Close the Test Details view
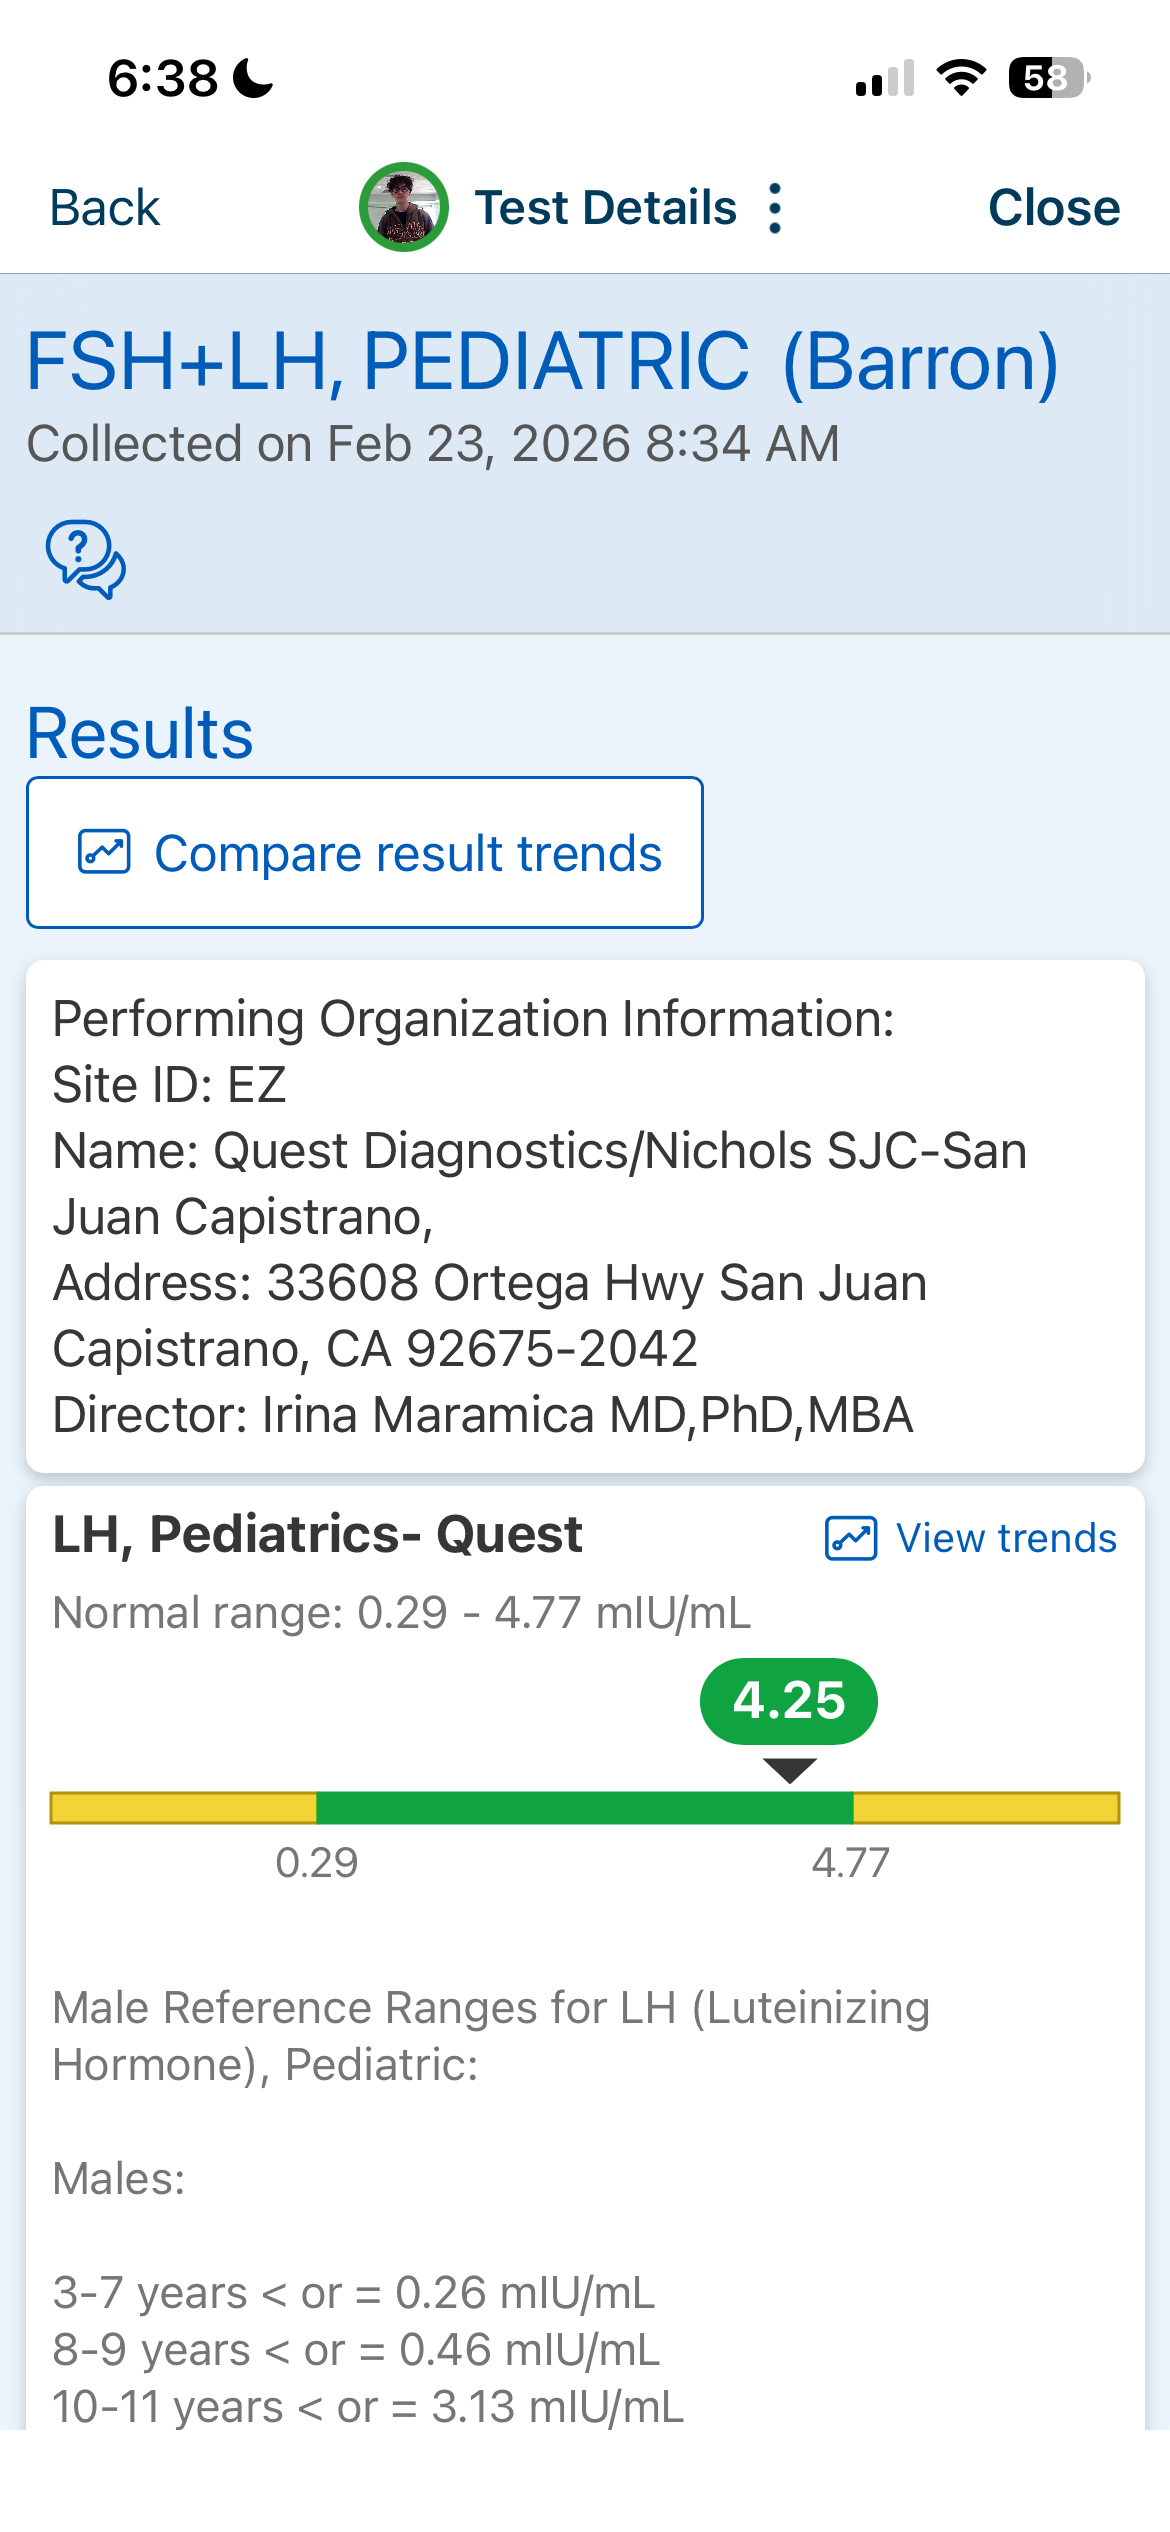The image size is (1170, 2532). click(1053, 208)
